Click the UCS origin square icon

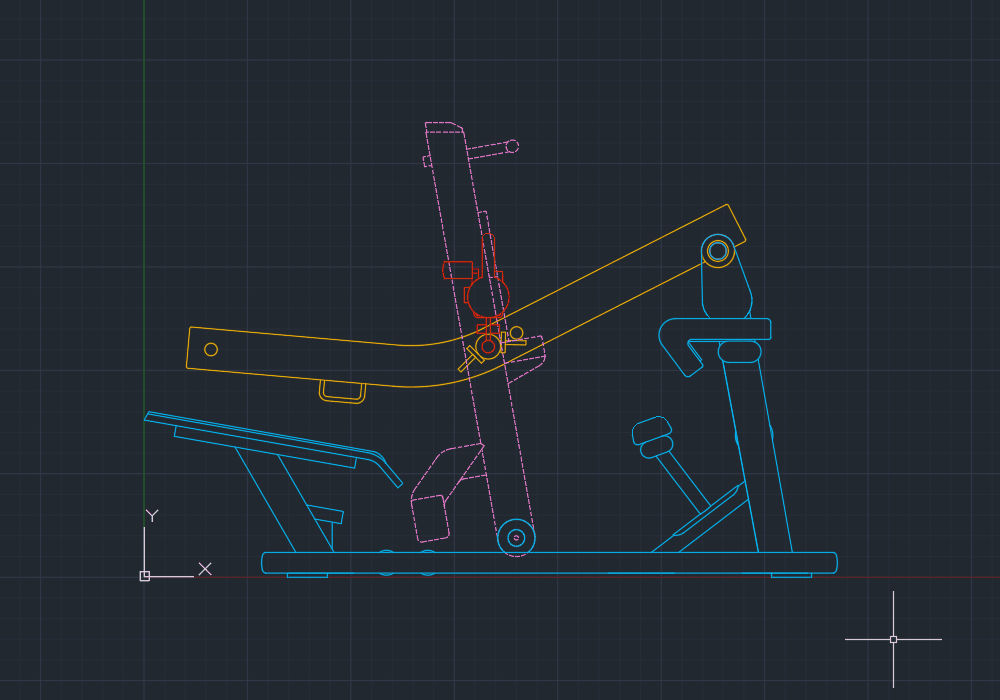click(146, 574)
